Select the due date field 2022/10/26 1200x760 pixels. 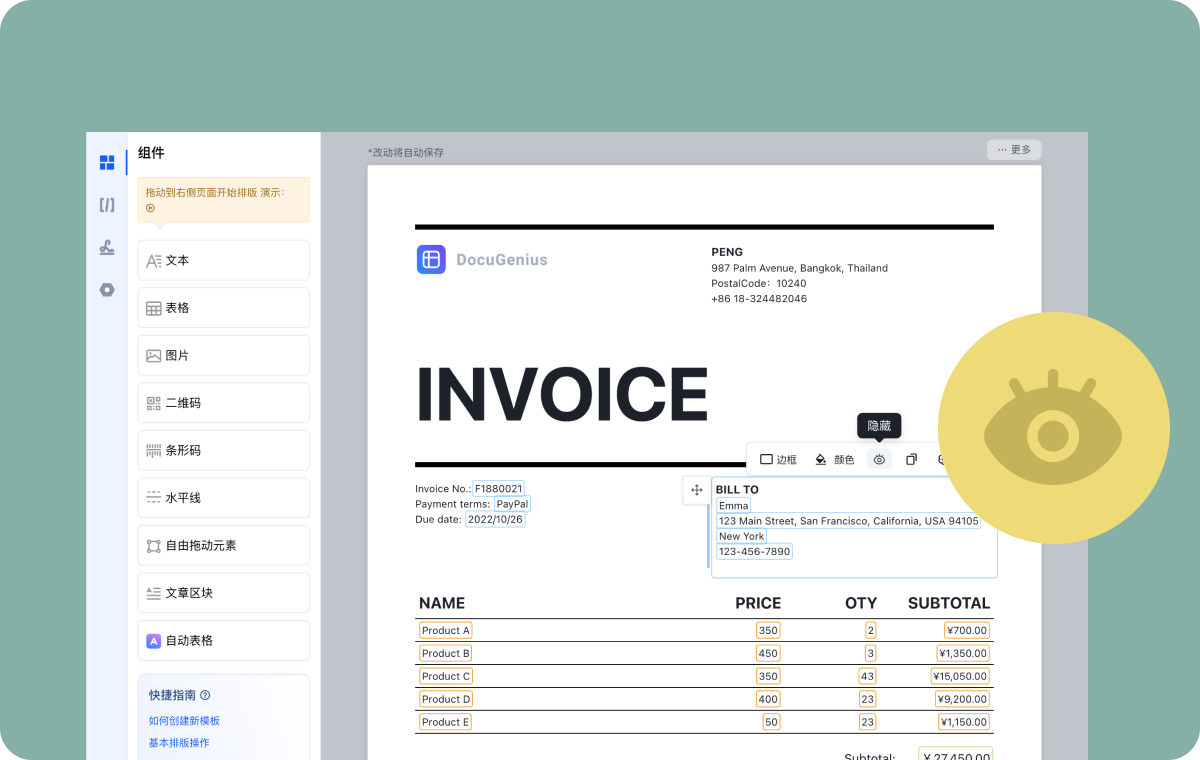pos(495,519)
